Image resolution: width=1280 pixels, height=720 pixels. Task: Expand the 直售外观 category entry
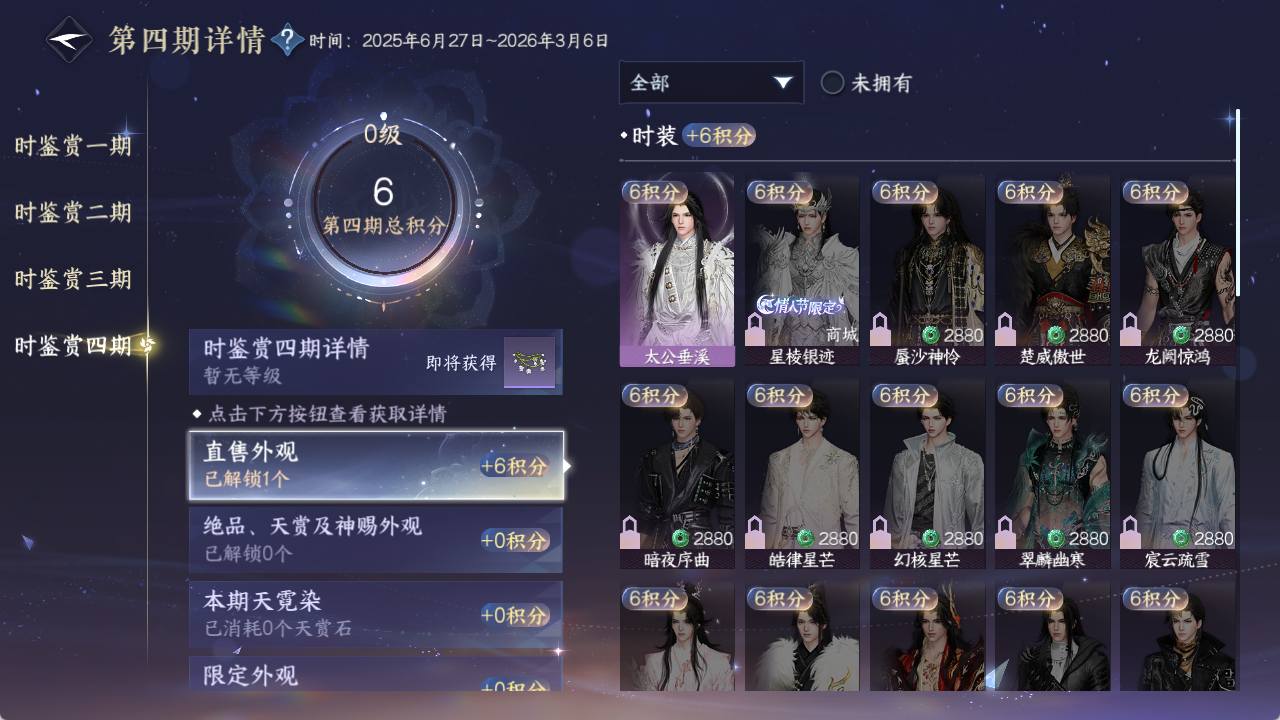(x=376, y=466)
